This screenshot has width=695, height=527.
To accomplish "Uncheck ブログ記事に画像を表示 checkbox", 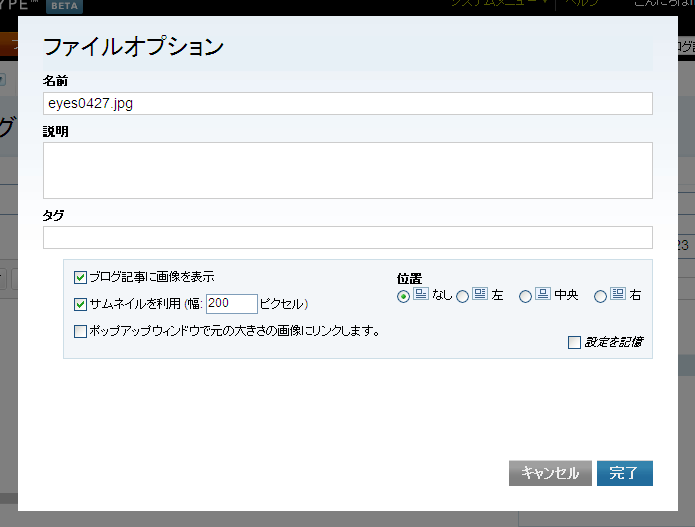I will [81, 277].
